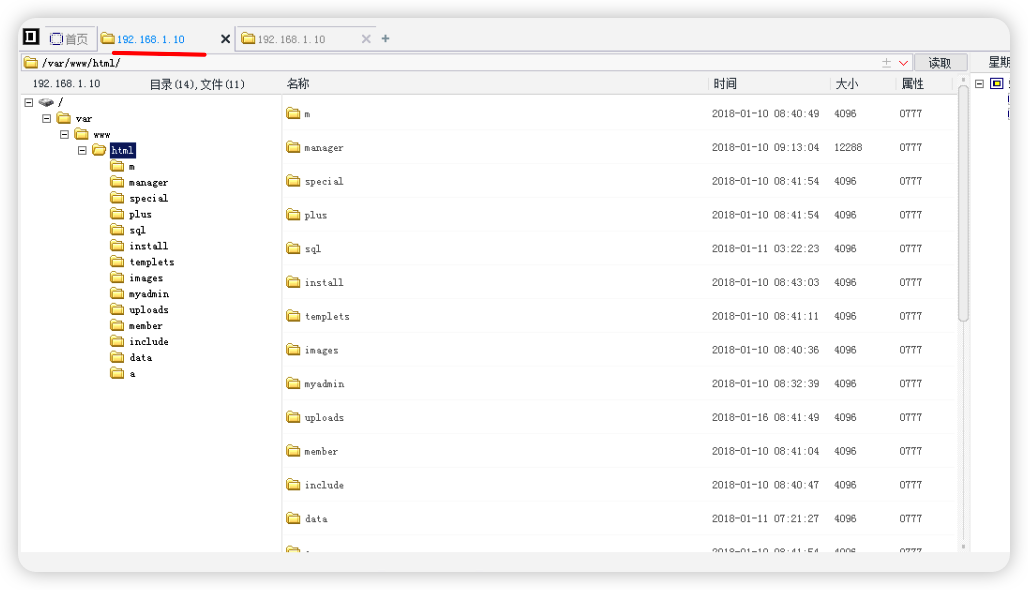Click sql folder icon in the directory tree
Viewport: 1028px width, 590px height.
tap(117, 230)
